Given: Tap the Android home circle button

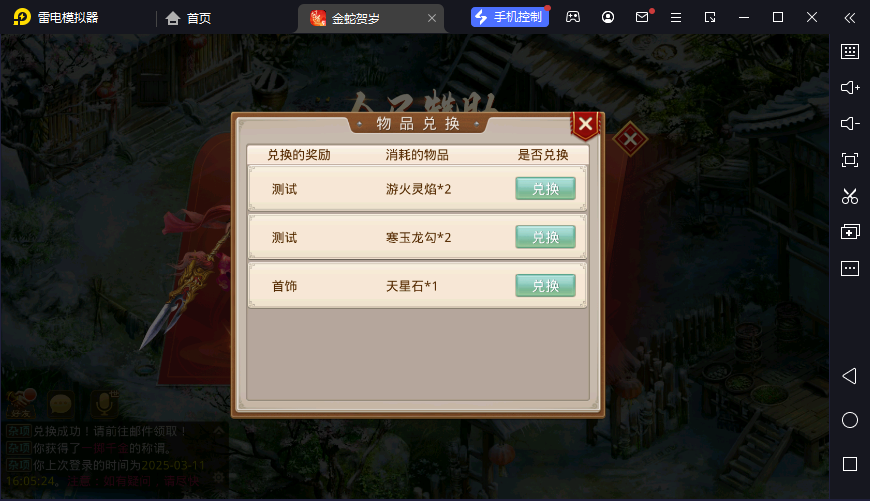Looking at the screenshot, I should 849,420.
